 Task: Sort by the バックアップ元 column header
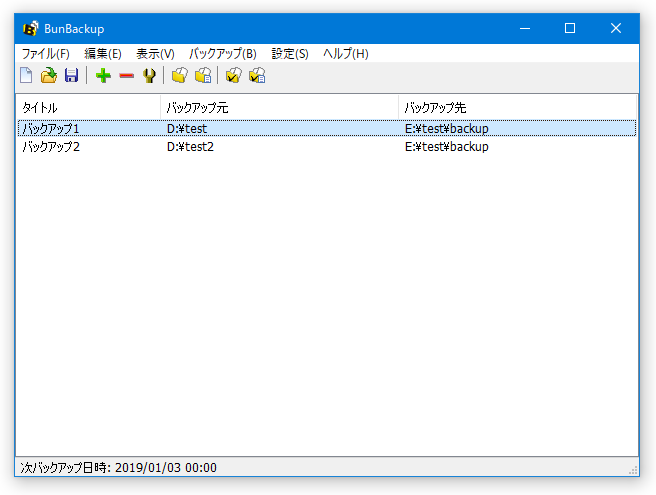pyautogui.click(x=279, y=108)
